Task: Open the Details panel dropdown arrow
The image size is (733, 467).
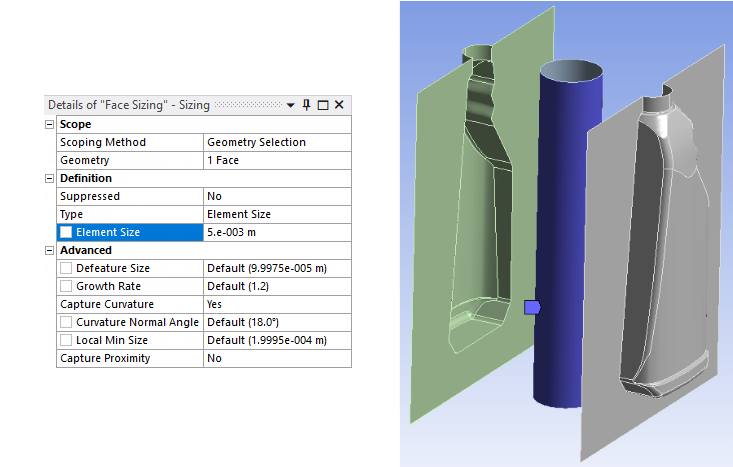Action: pyautogui.click(x=290, y=105)
